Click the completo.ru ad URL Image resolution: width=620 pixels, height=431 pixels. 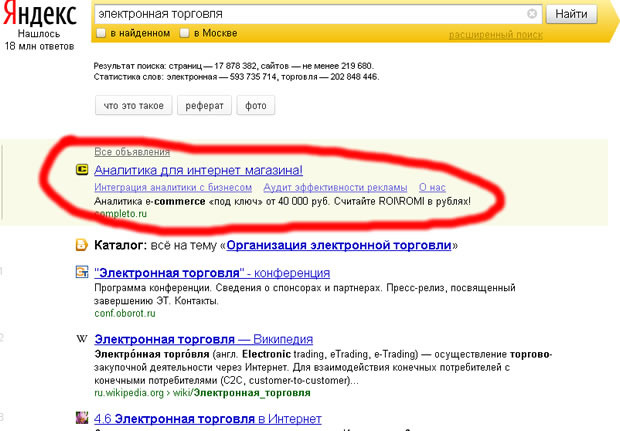pyautogui.click(x=121, y=214)
